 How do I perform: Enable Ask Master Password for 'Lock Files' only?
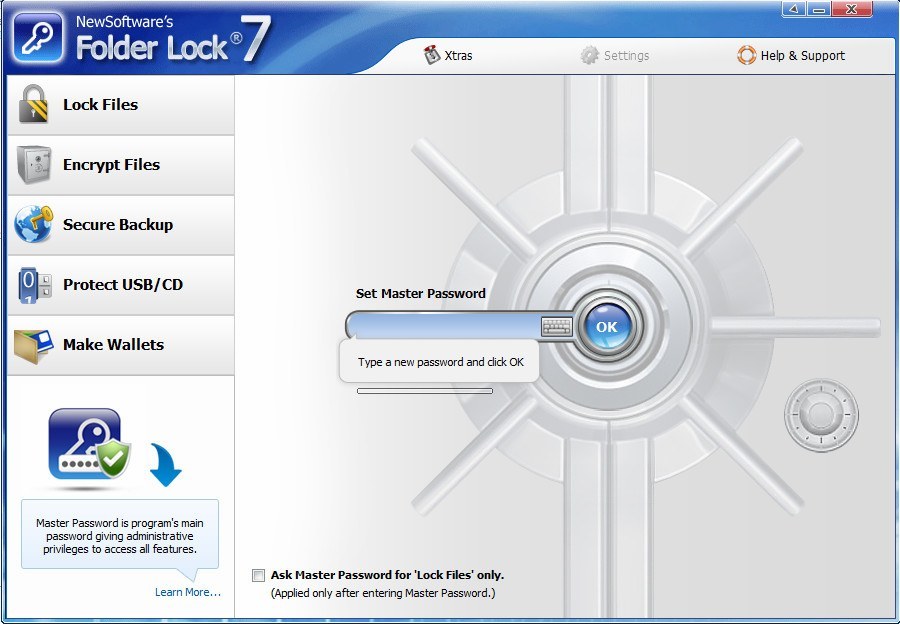(x=257, y=574)
